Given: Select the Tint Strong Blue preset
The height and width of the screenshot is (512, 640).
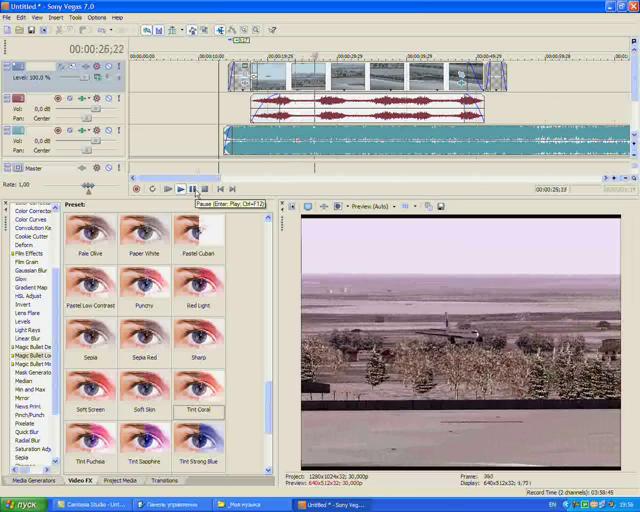Looking at the screenshot, I should click(199, 440).
